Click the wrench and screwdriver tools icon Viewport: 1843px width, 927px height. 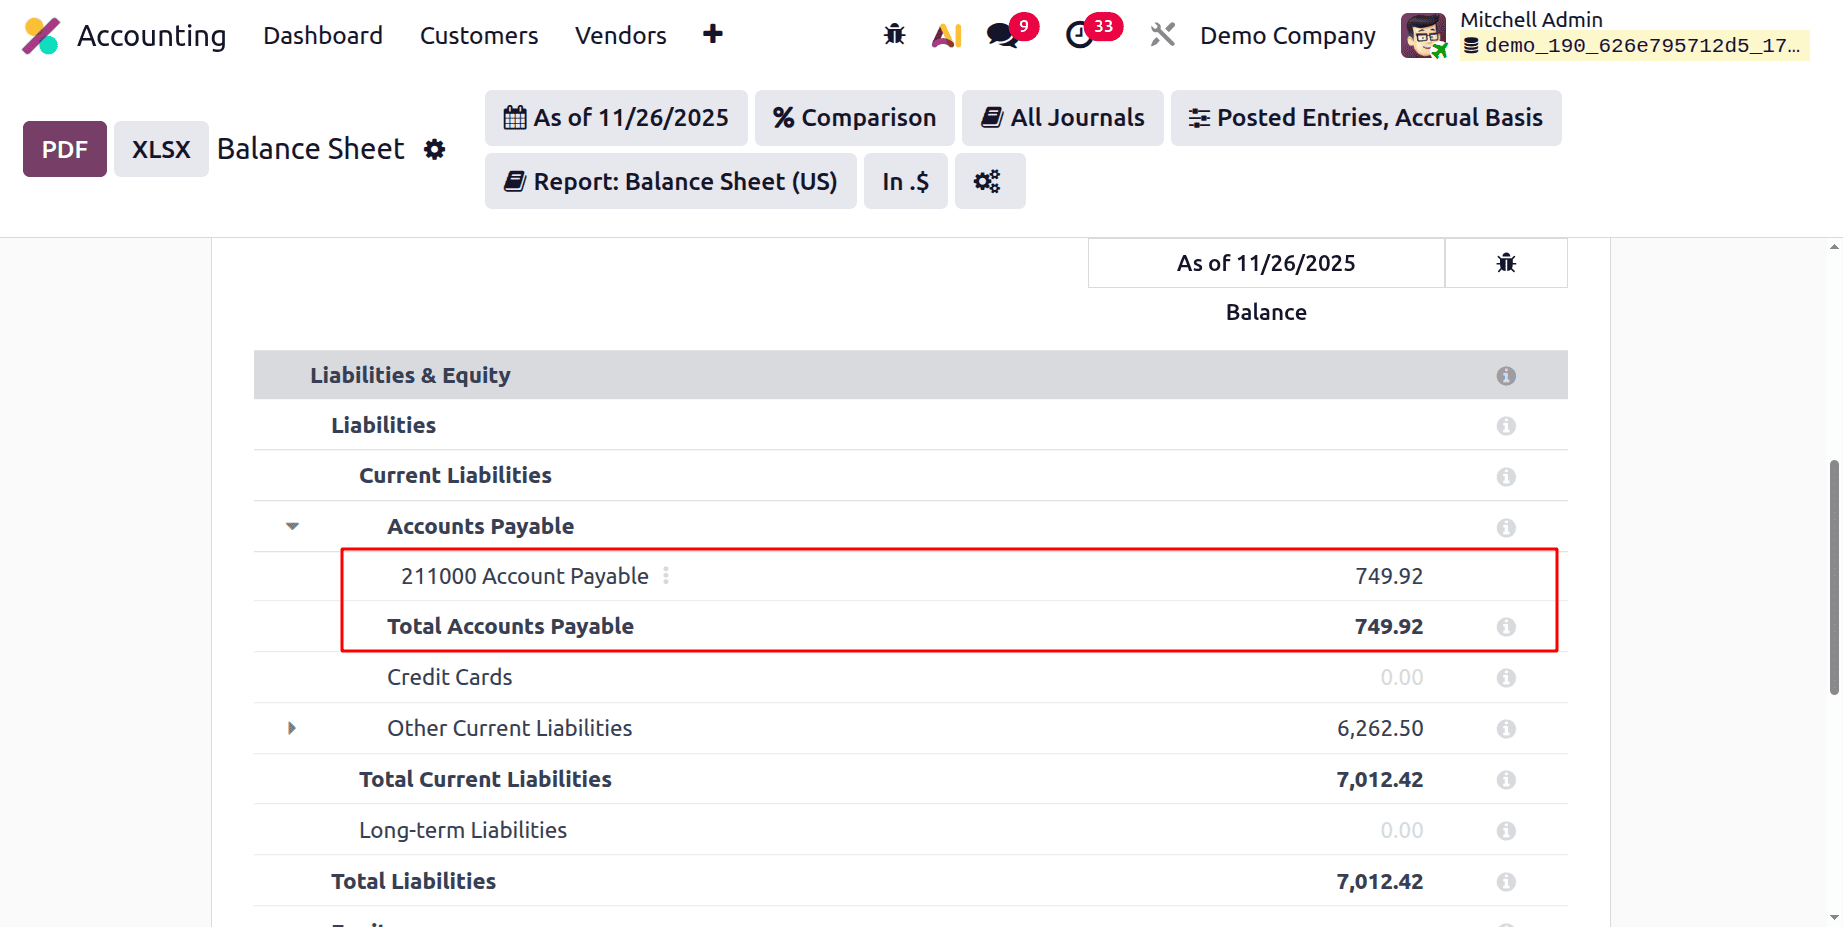(1162, 35)
